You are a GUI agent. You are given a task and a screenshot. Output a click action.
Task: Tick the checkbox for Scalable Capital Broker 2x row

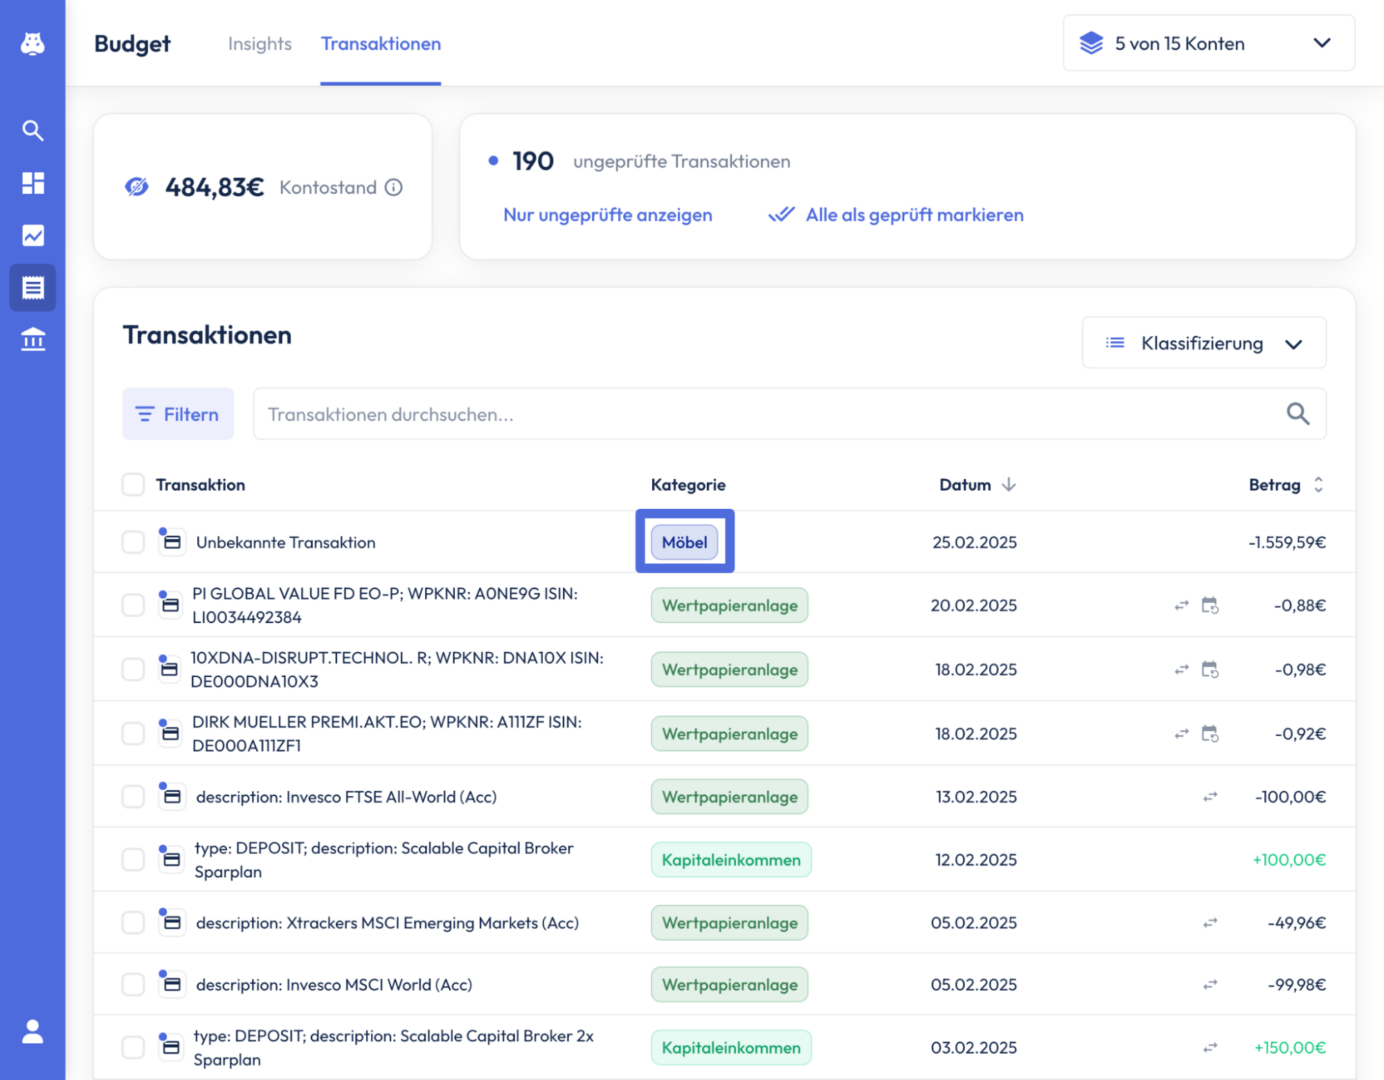click(x=133, y=1047)
